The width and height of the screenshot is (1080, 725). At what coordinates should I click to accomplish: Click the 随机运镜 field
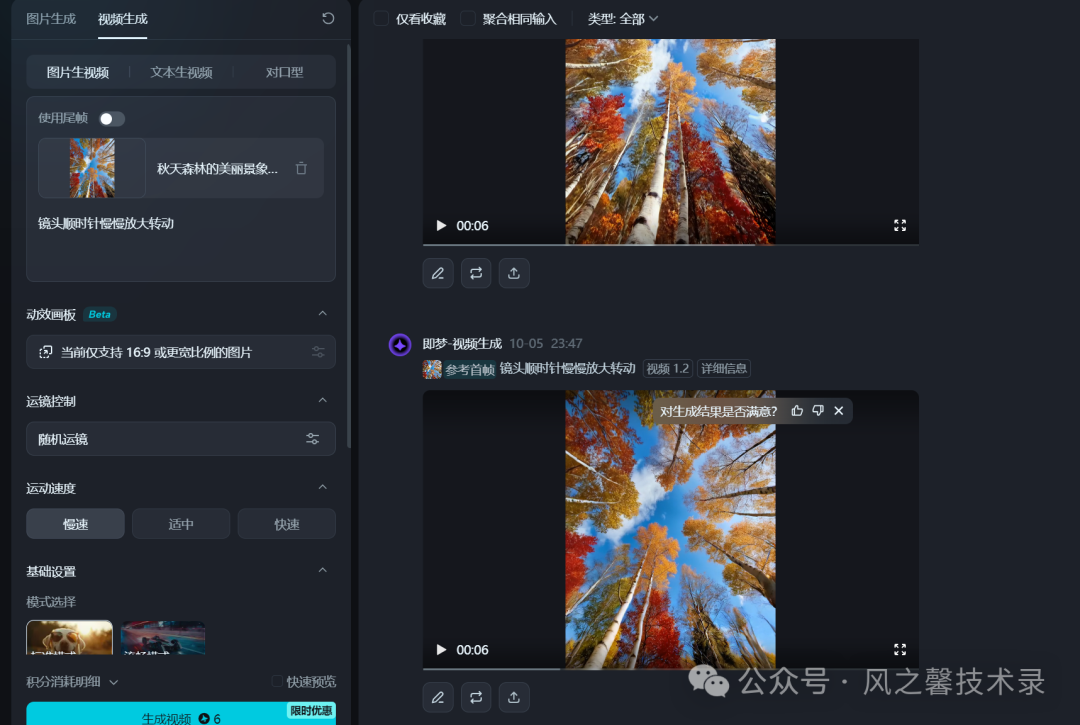tap(181, 439)
